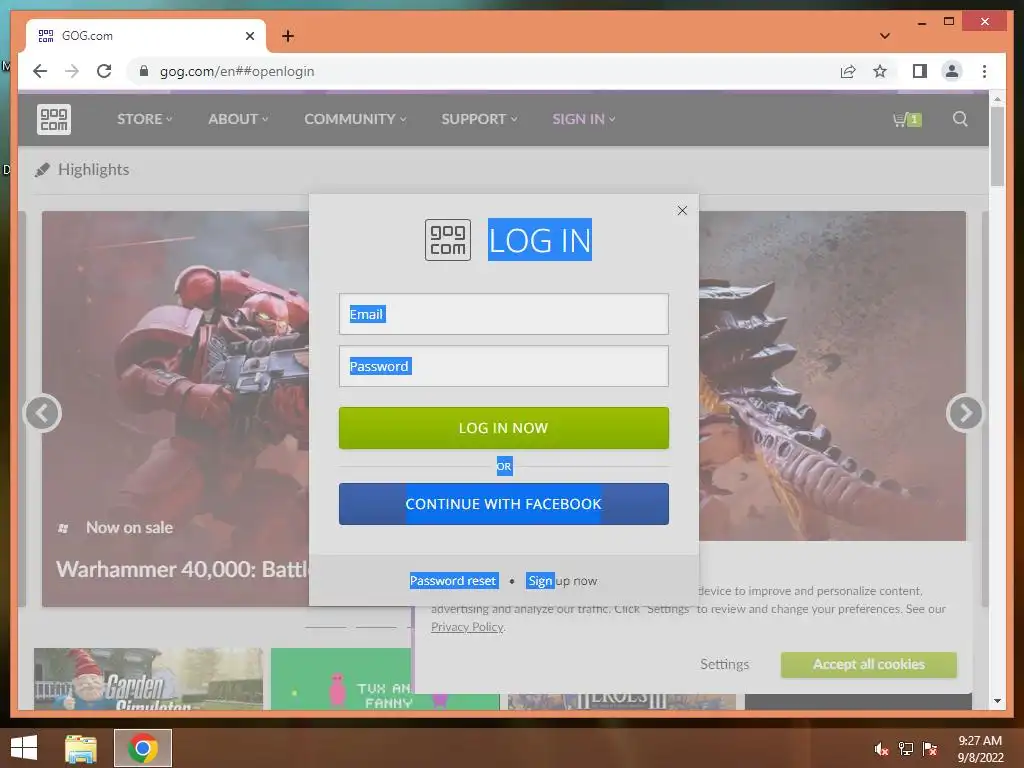
Task: Click the address bar URL
Action: pos(236,71)
